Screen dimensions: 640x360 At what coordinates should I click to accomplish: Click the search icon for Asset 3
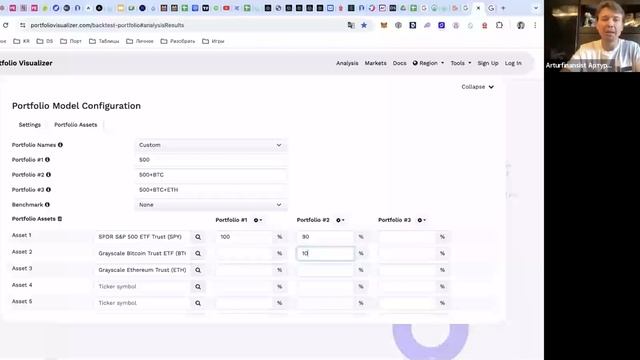(198, 270)
